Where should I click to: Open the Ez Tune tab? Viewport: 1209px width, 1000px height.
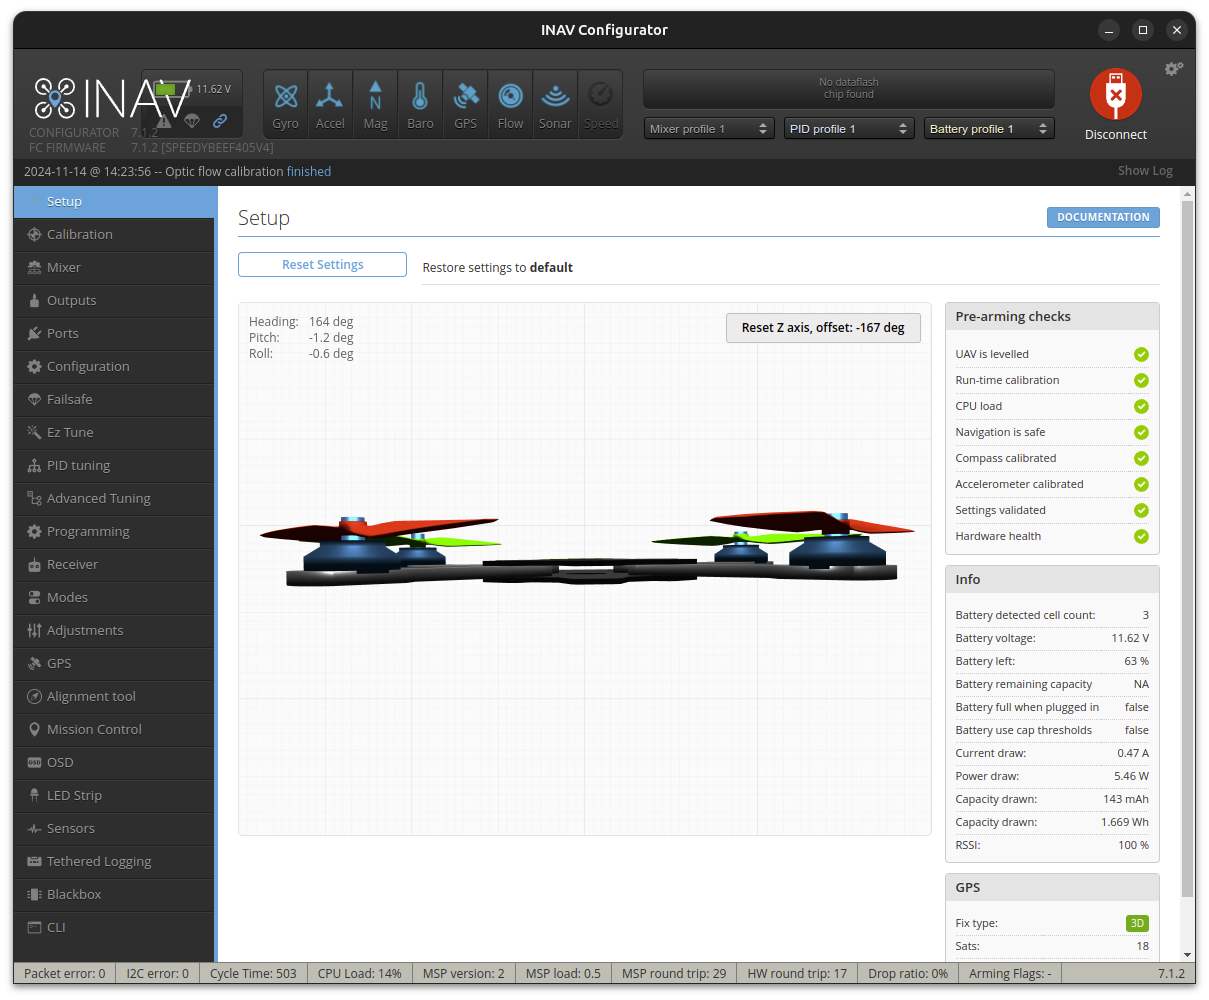coord(114,432)
